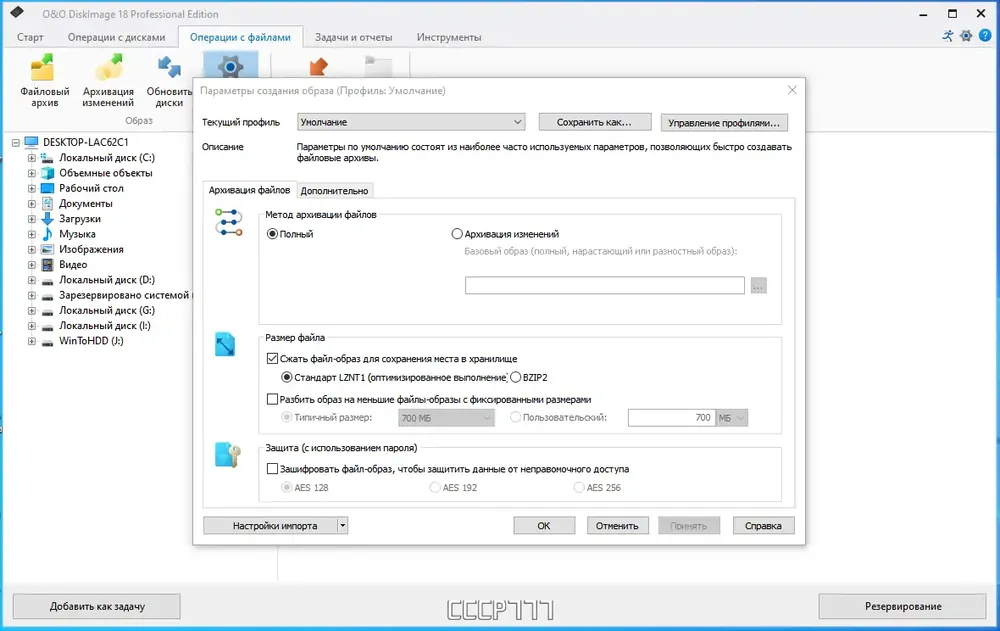Choose BZIP2 compression
This screenshot has height=631, width=1000.
(515, 378)
